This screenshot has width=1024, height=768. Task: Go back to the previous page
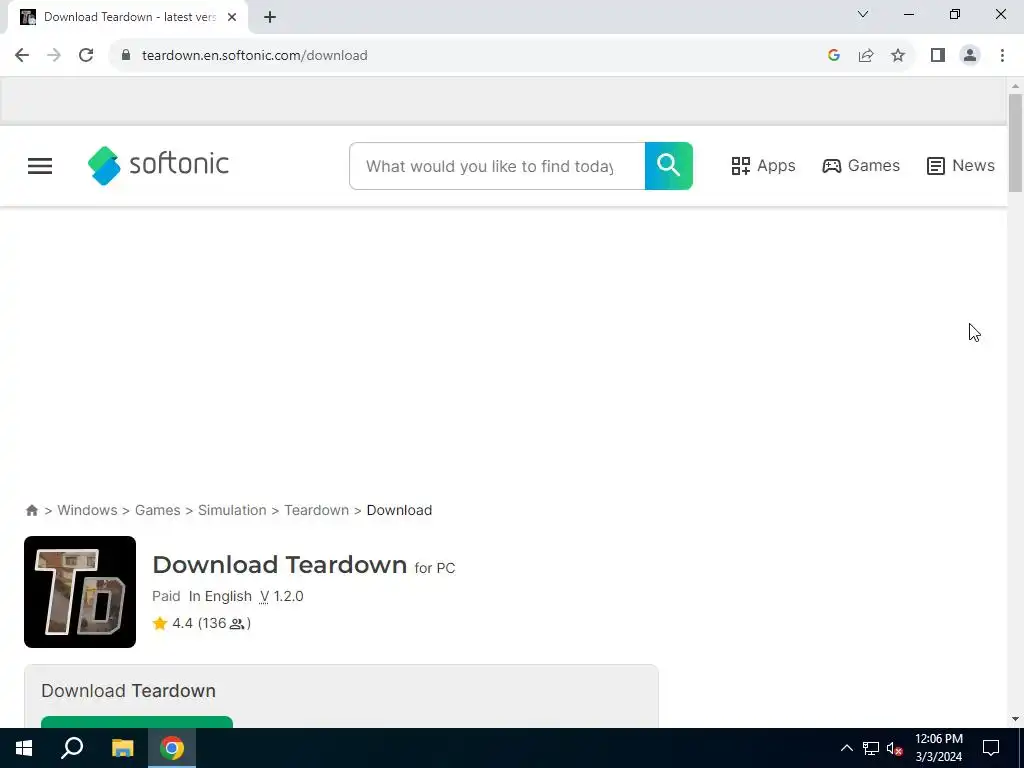click(x=22, y=56)
